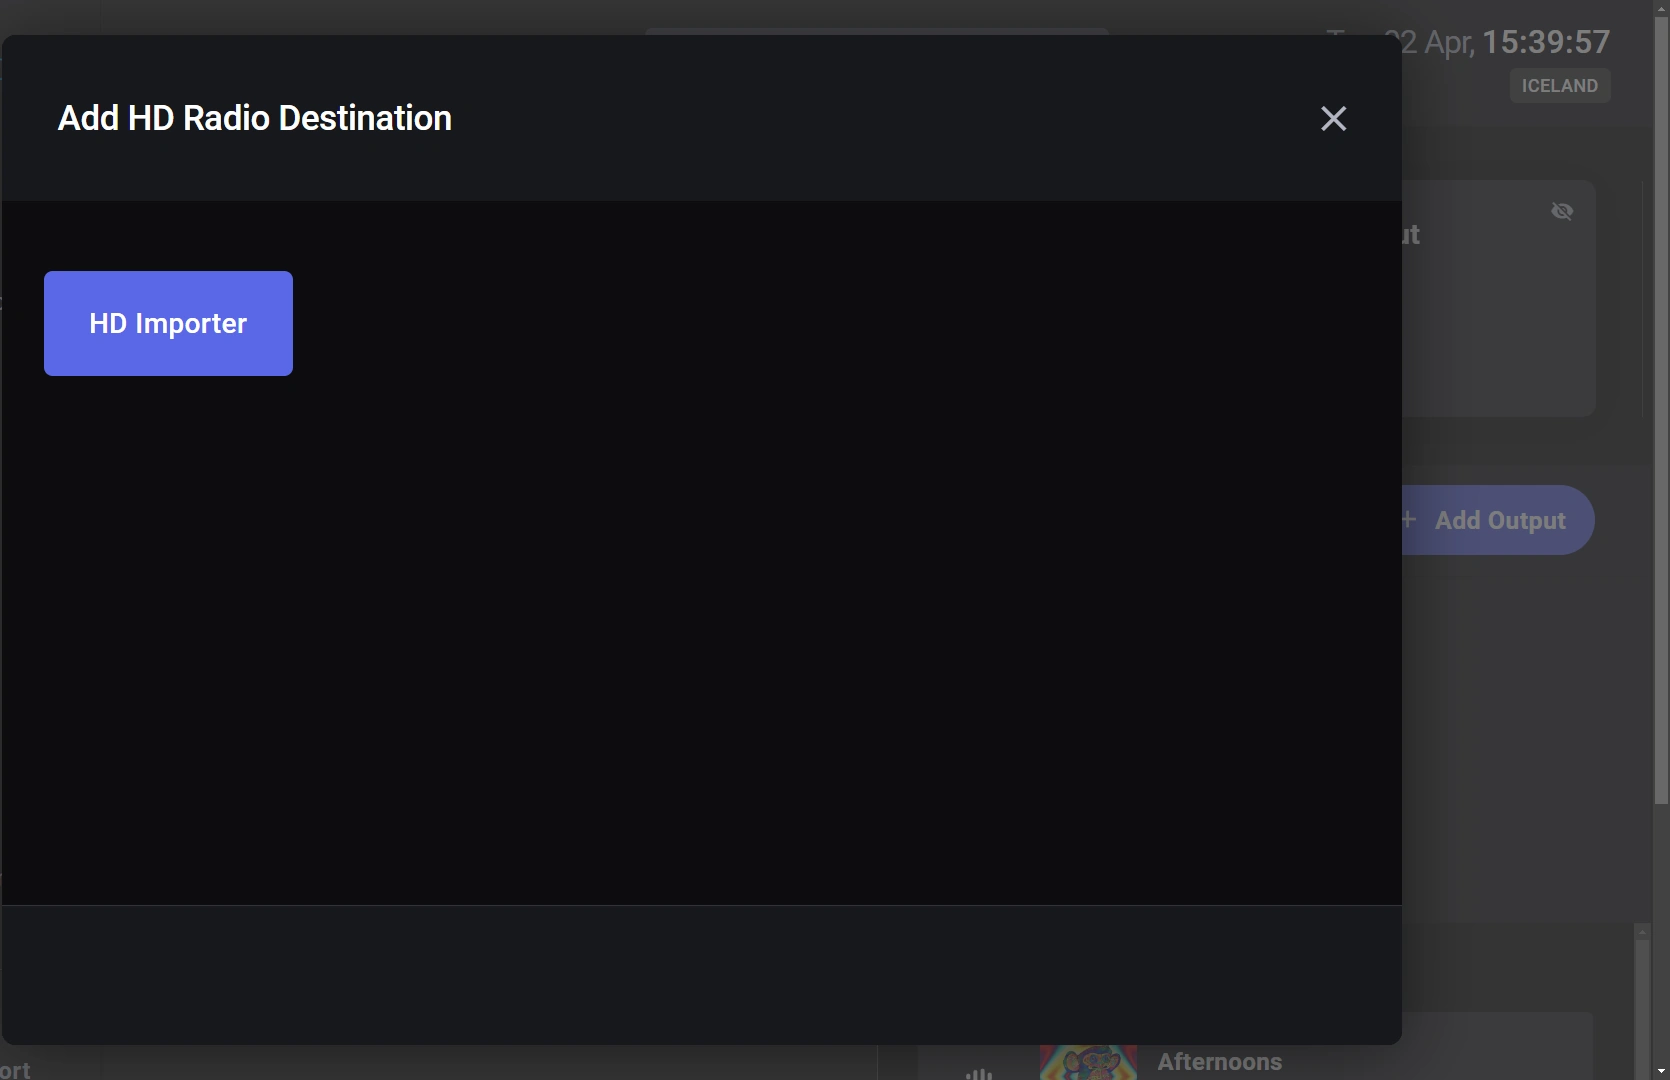Click the dimmed backdrop below Add Output
Image resolution: width=1670 pixels, height=1080 pixels.
[x=1520, y=740]
